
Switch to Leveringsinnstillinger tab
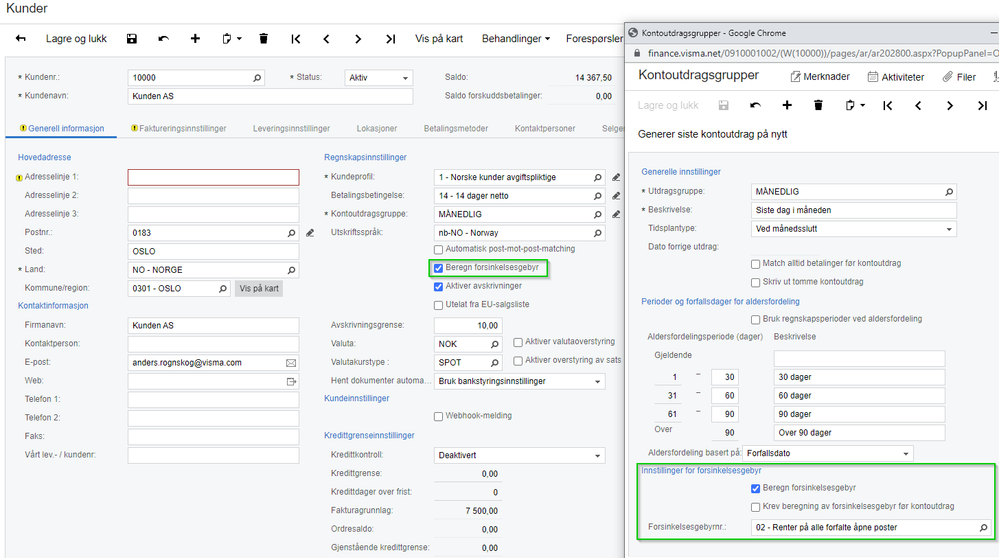291,129
